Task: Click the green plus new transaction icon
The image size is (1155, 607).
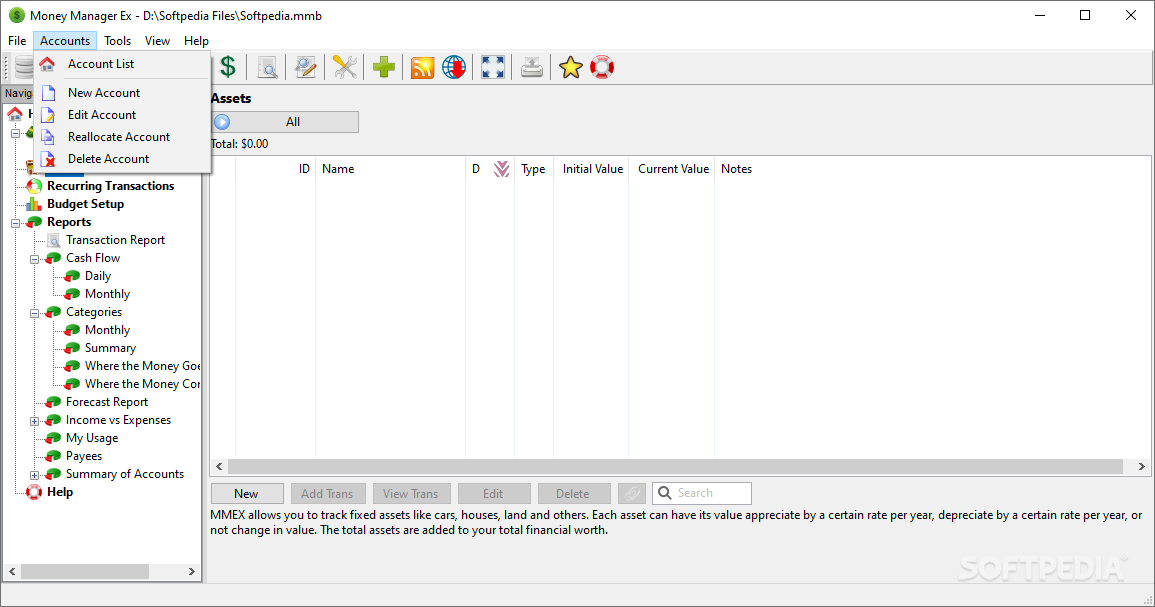Action: (x=384, y=67)
